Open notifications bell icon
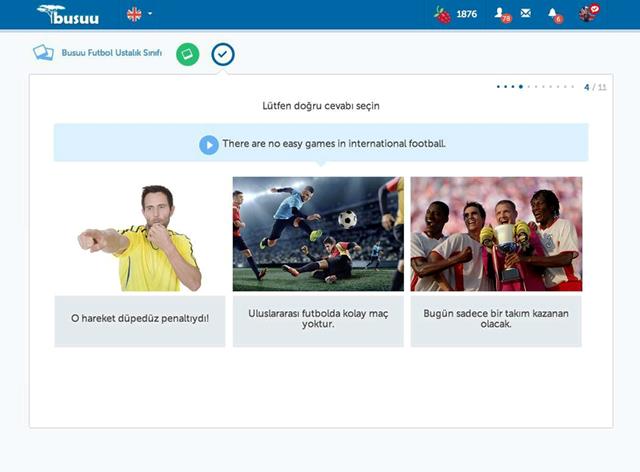Viewport: 640px width, 472px height. 554,14
